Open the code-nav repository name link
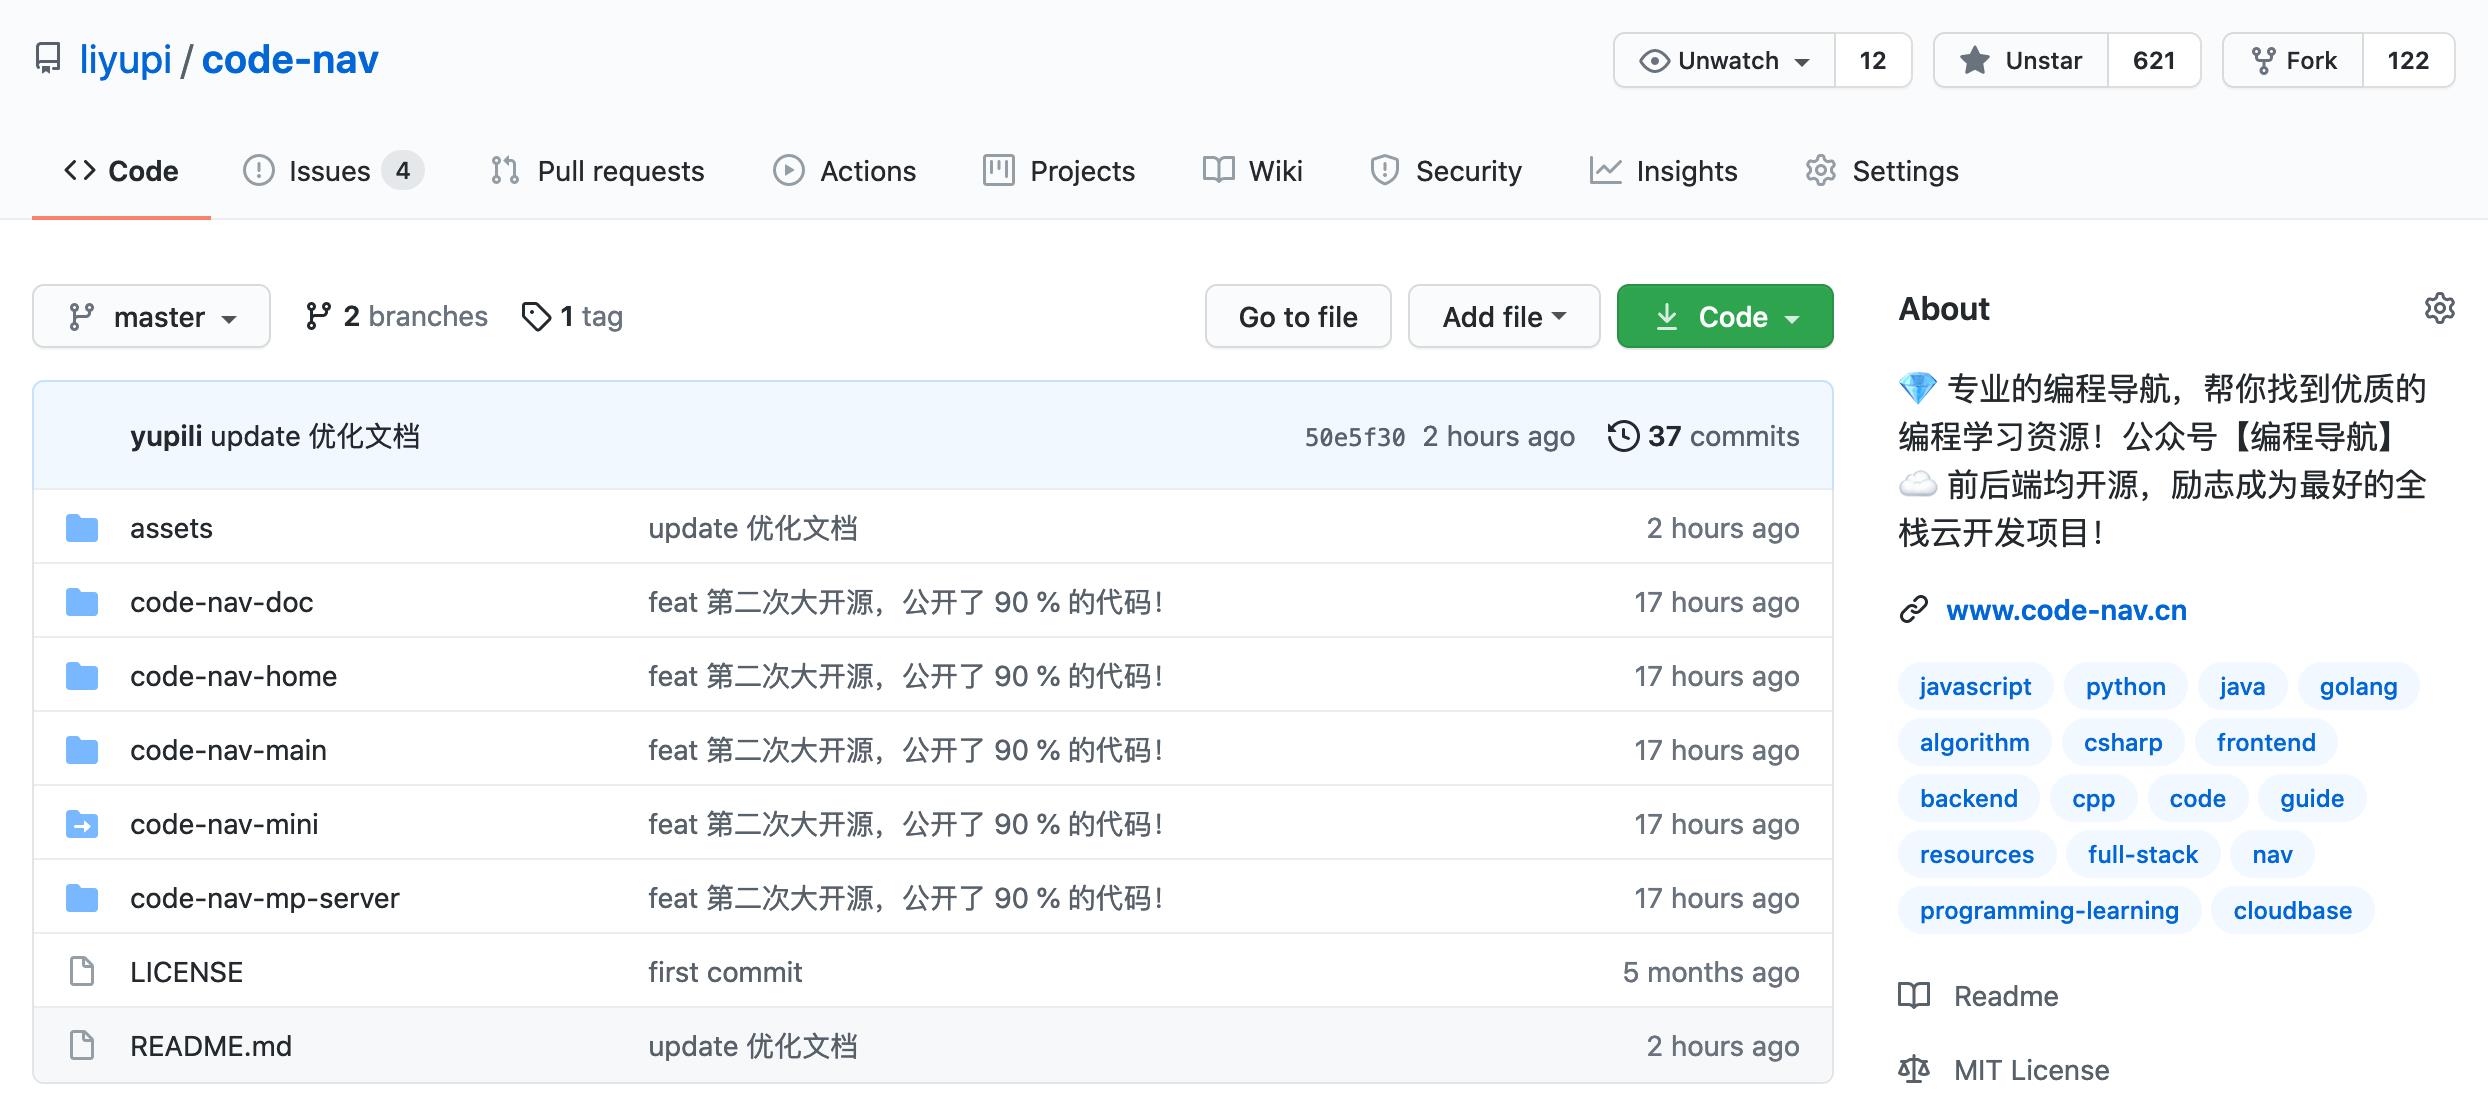 [x=290, y=60]
